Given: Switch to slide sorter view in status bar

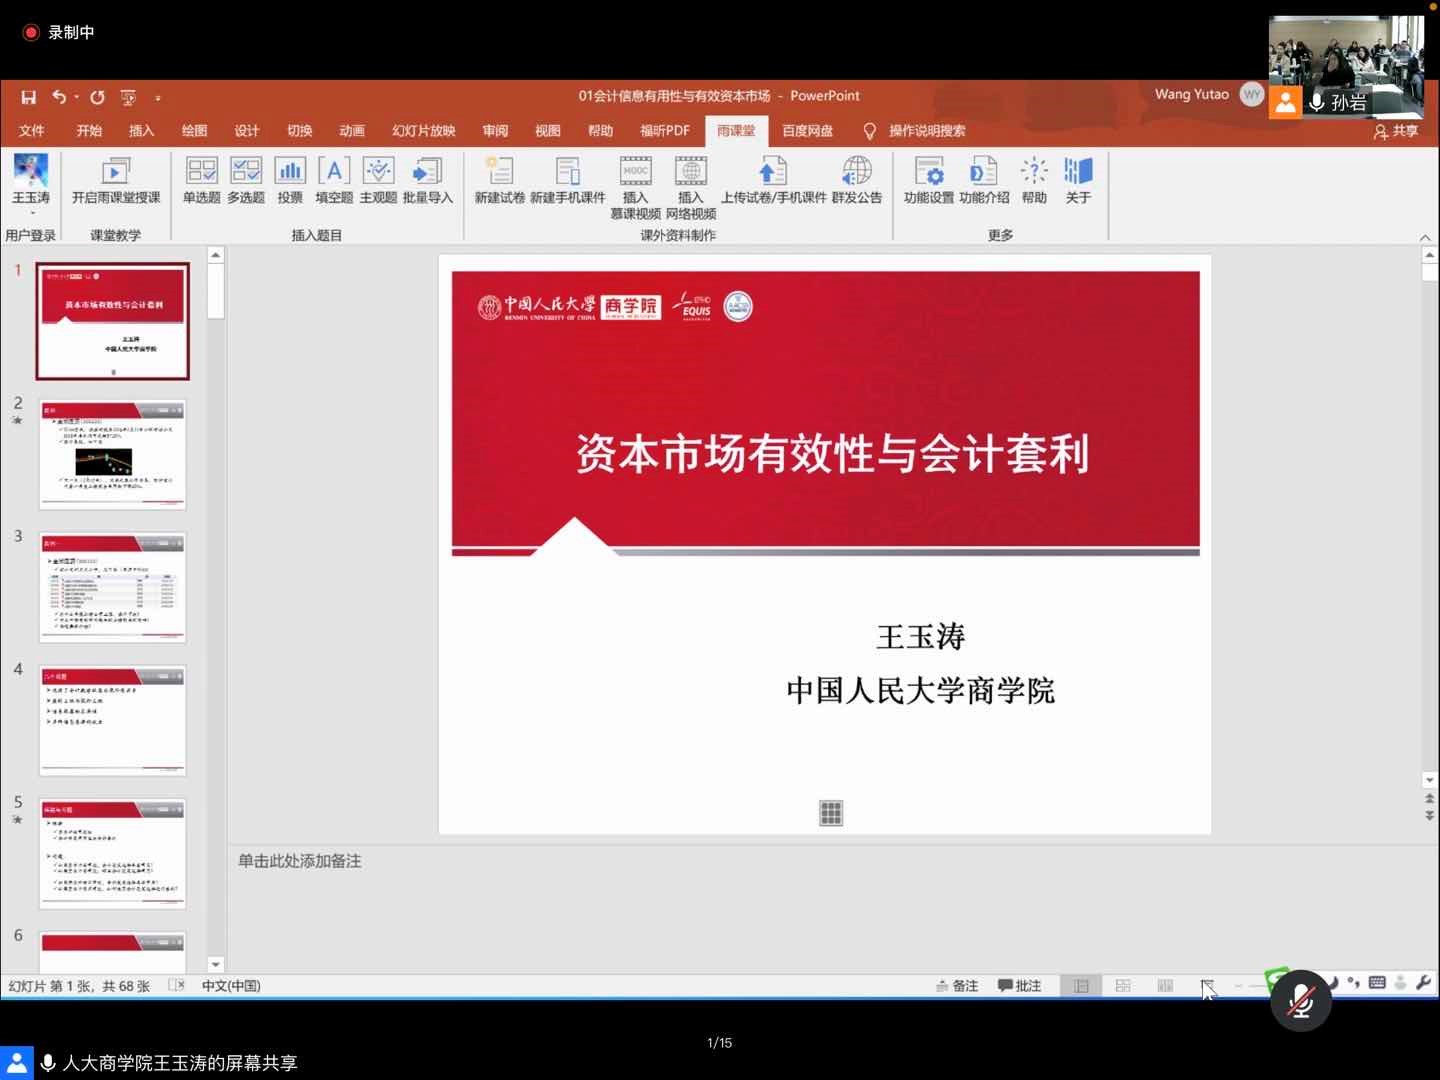Looking at the screenshot, I should coord(1123,986).
